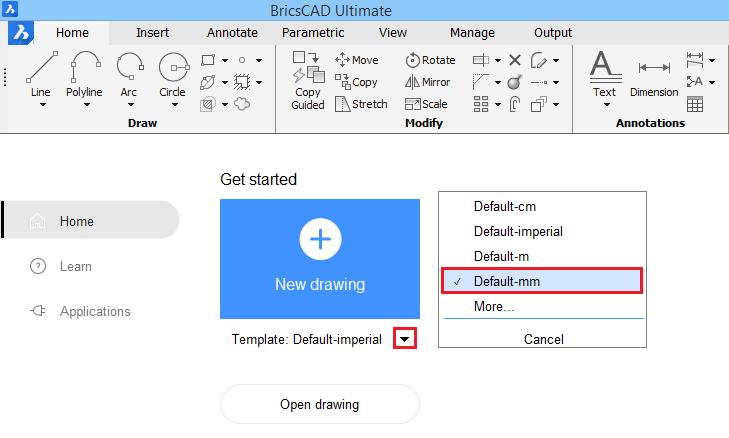Click the Dimension tool

pyautogui.click(x=654, y=78)
